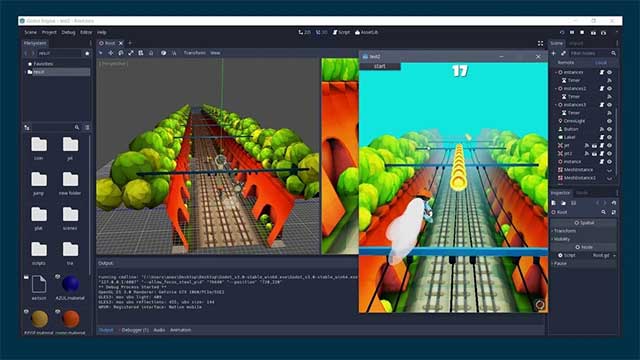Open the Scene menu
The height and width of the screenshot is (360, 640).
tap(31, 32)
